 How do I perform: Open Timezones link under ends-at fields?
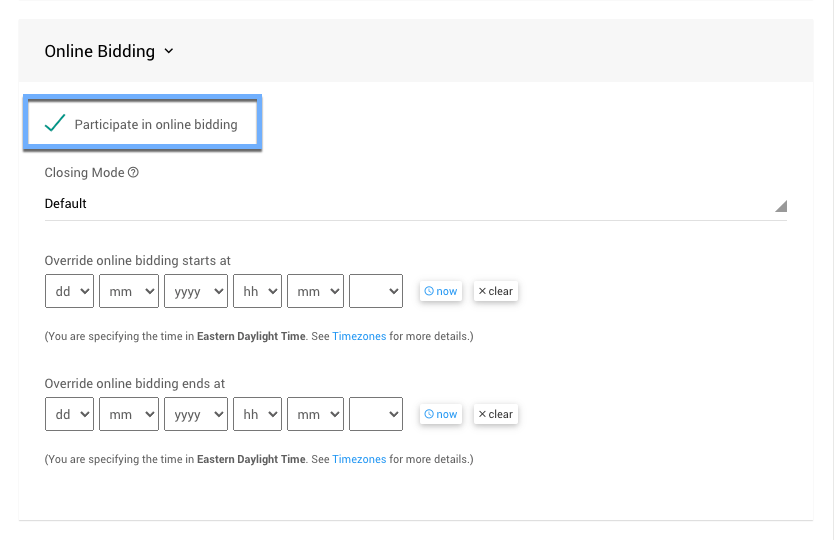[359, 460]
